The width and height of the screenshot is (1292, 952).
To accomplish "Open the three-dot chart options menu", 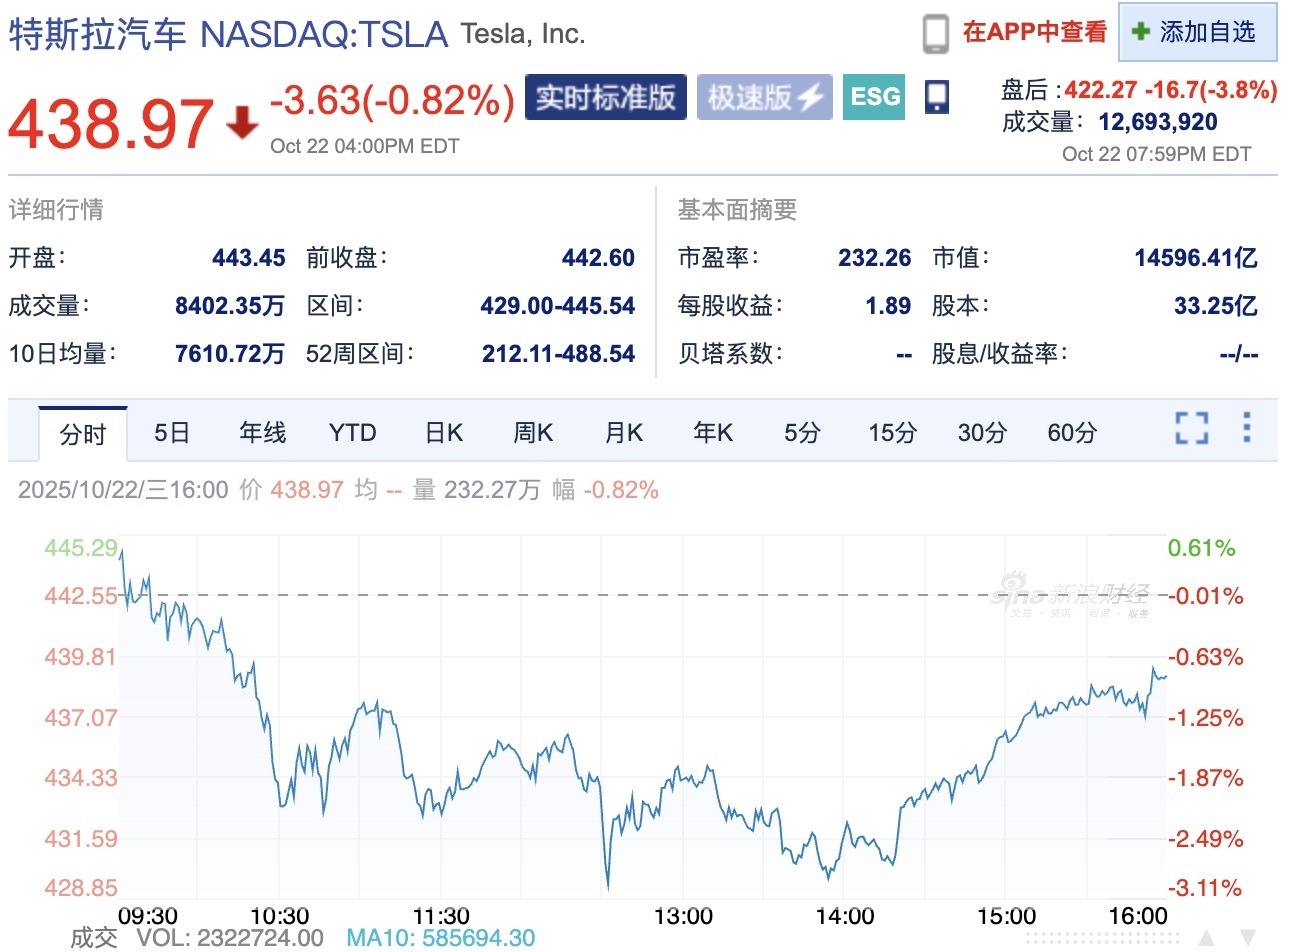I will (x=1246, y=427).
